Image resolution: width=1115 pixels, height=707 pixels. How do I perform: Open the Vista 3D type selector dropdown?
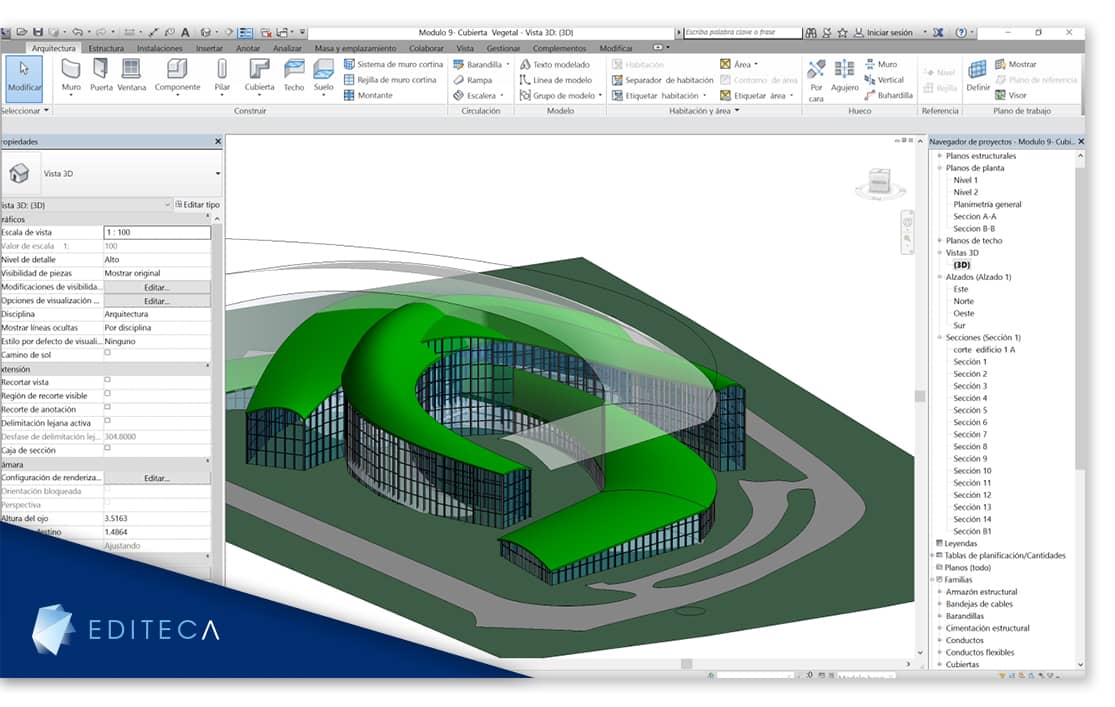218,174
